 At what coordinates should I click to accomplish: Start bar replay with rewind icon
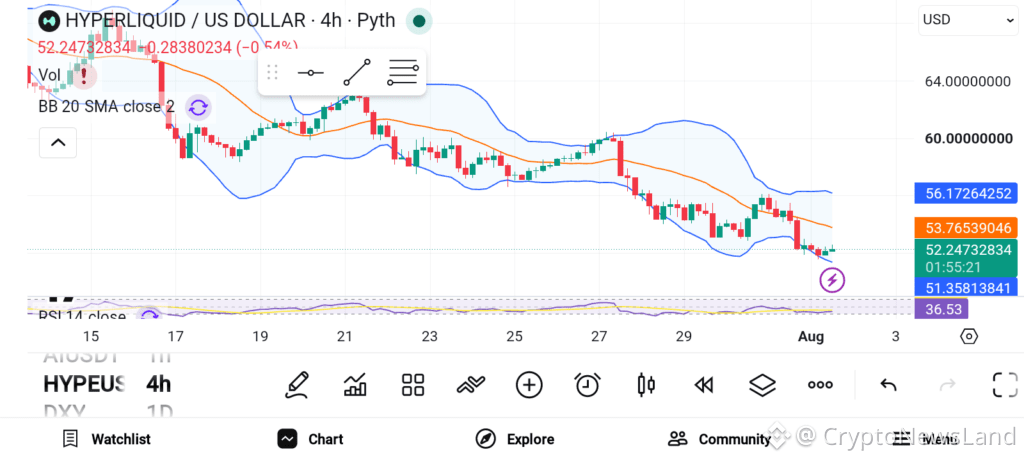[703, 385]
